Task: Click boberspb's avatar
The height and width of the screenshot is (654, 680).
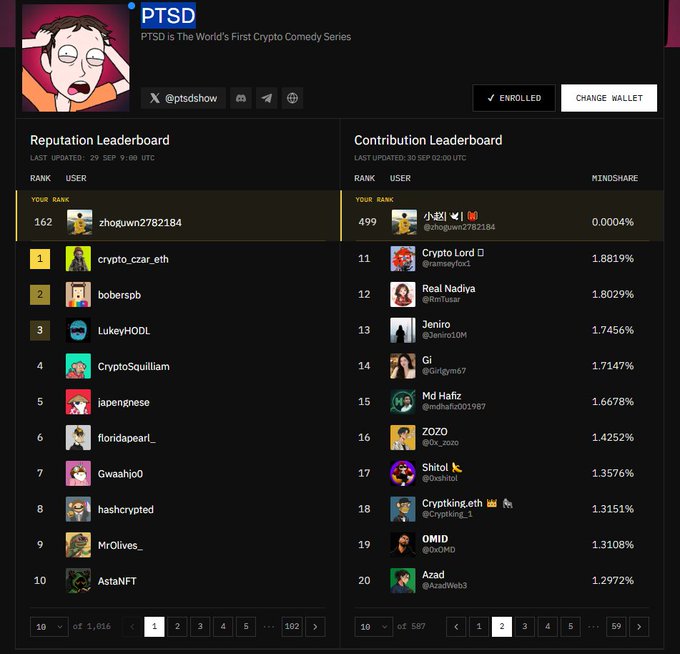Action: (78, 294)
